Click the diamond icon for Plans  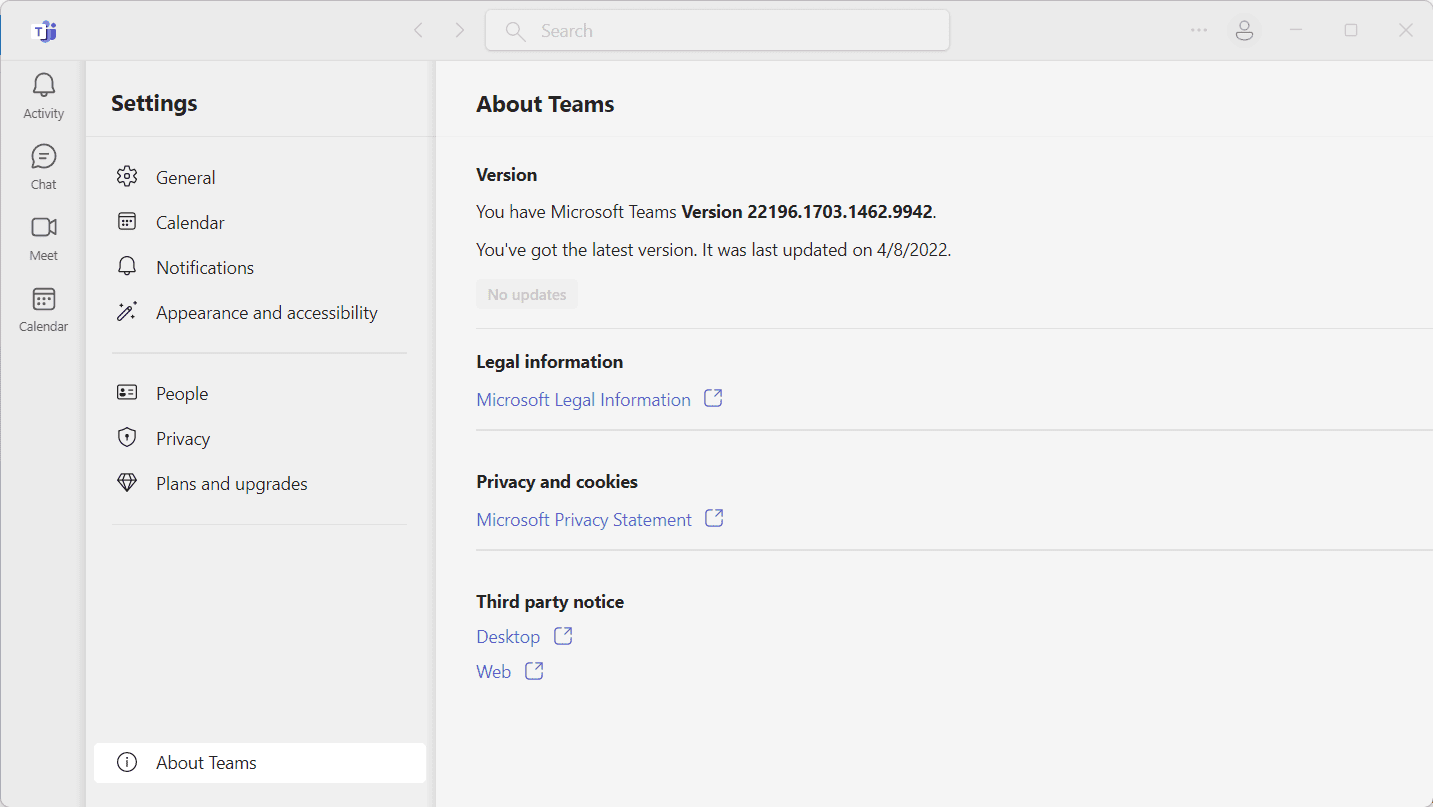(127, 483)
